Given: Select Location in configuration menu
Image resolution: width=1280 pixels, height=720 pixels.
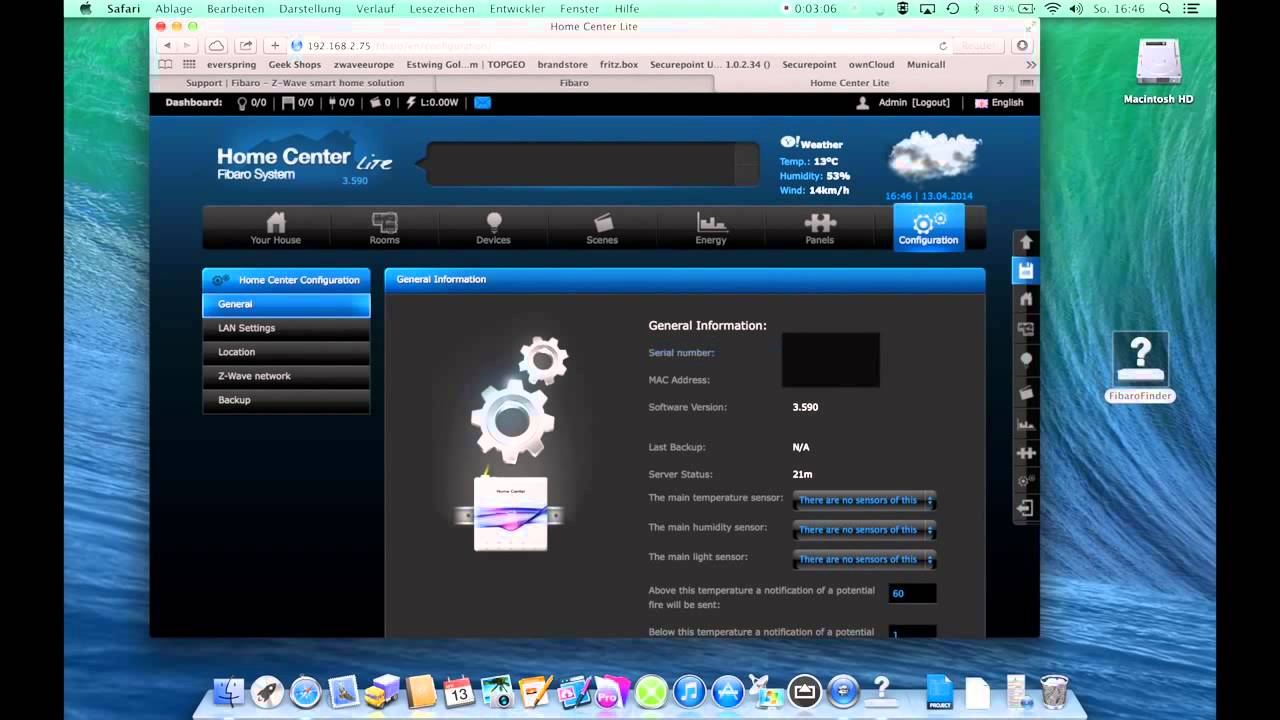Looking at the screenshot, I should click(286, 352).
